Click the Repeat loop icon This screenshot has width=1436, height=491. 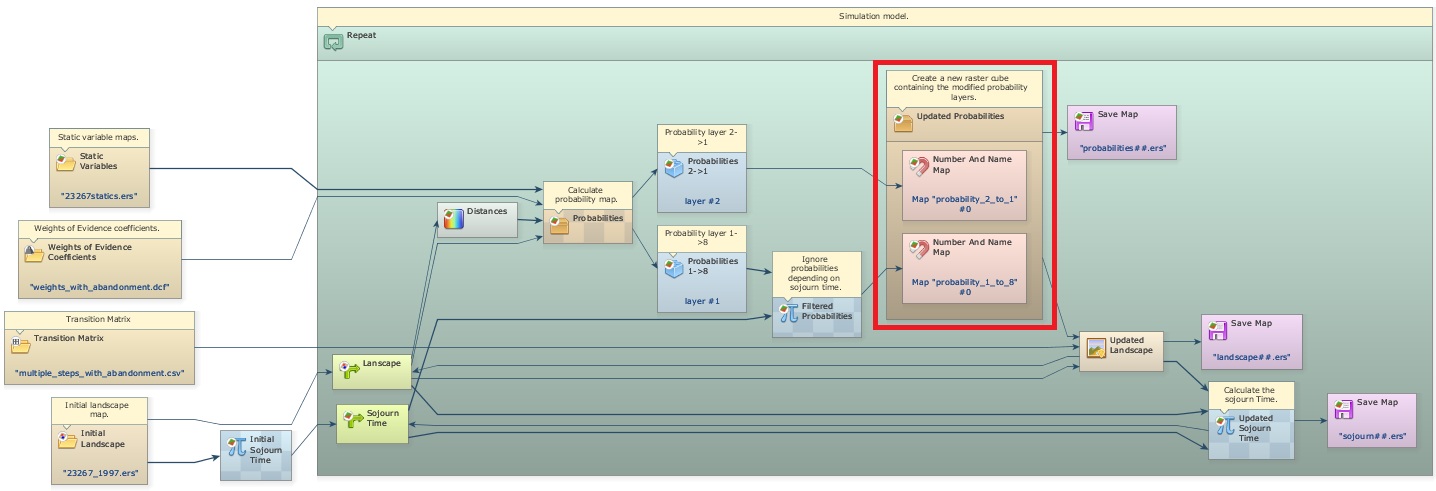click(333, 42)
